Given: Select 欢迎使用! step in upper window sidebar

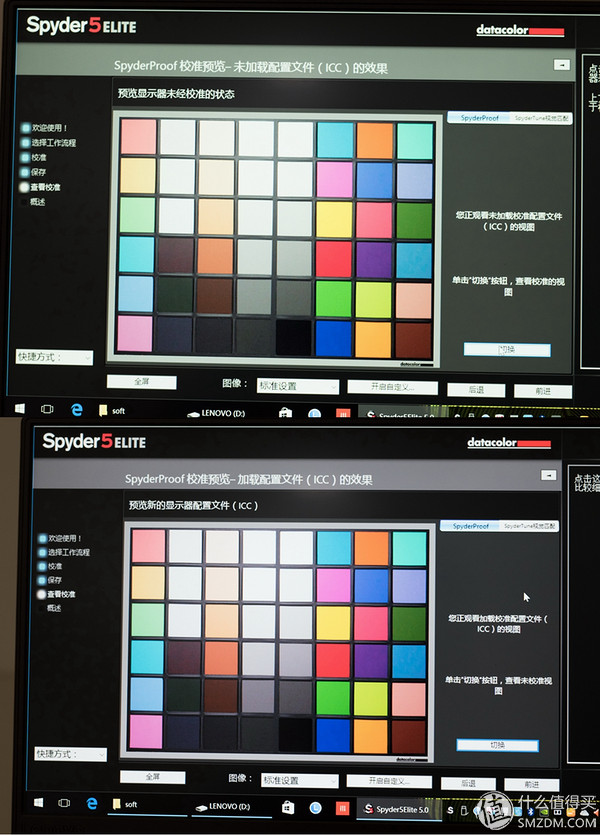Looking at the screenshot, I should click(44, 128).
